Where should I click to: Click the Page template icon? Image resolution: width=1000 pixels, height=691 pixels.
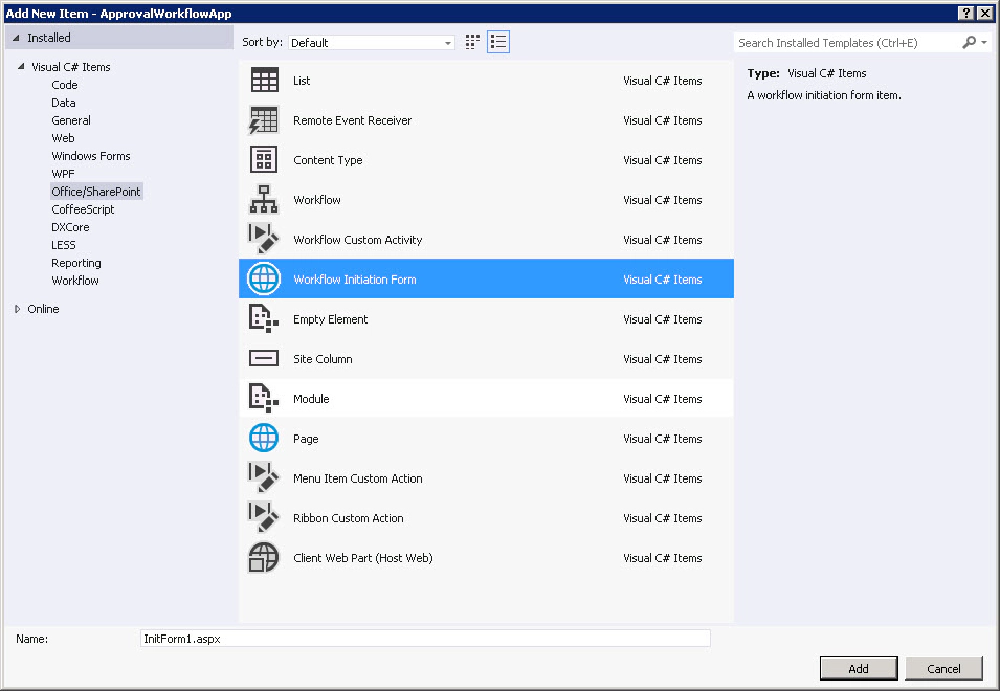coord(263,438)
